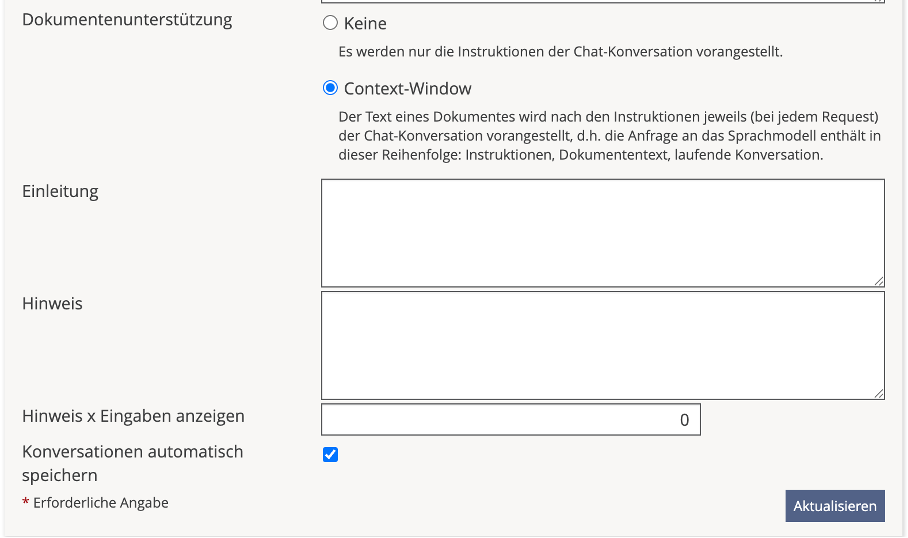Grab the Hinweis text area resize handle
This screenshot has height=538, width=908.
[879, 394]
